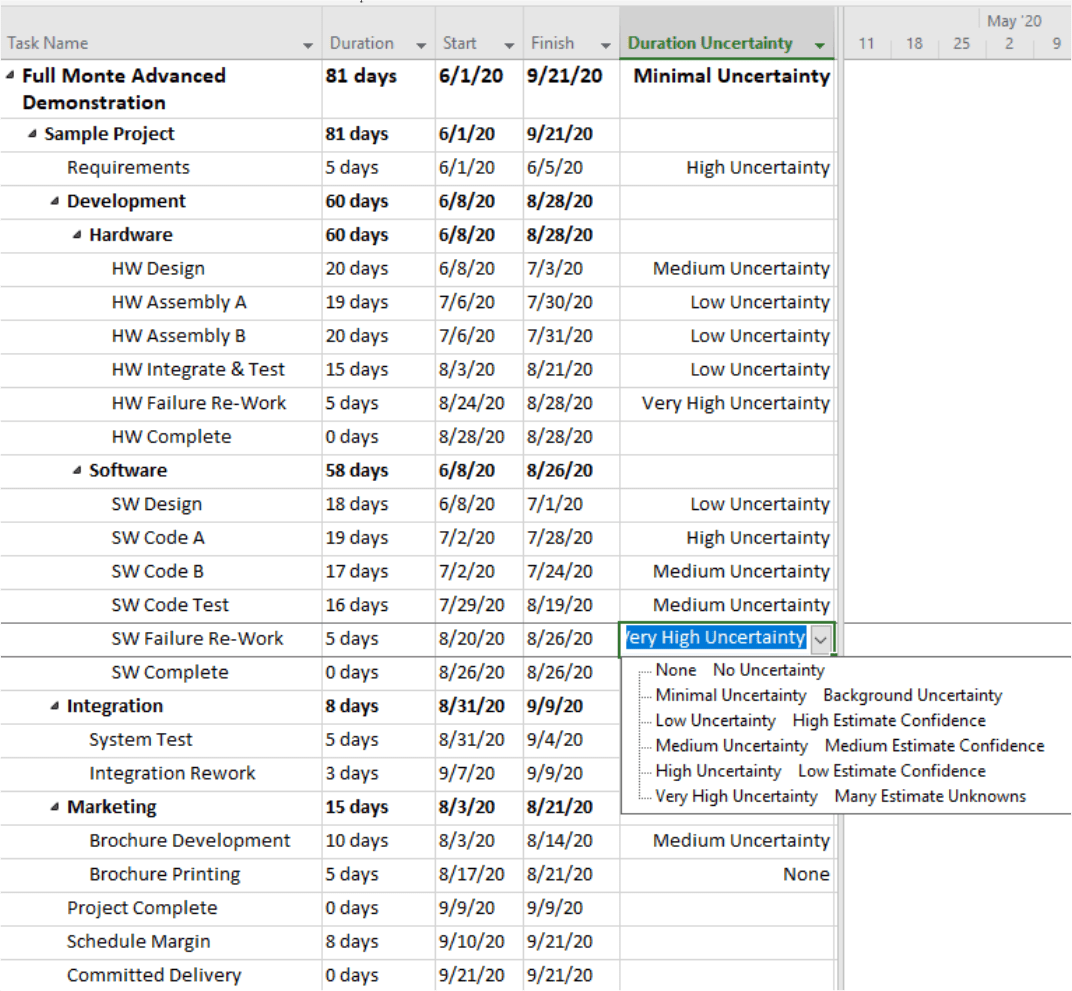Select the Requirements task name
This screenshot has width=1072, height=991.
click(x=128, y=167)
